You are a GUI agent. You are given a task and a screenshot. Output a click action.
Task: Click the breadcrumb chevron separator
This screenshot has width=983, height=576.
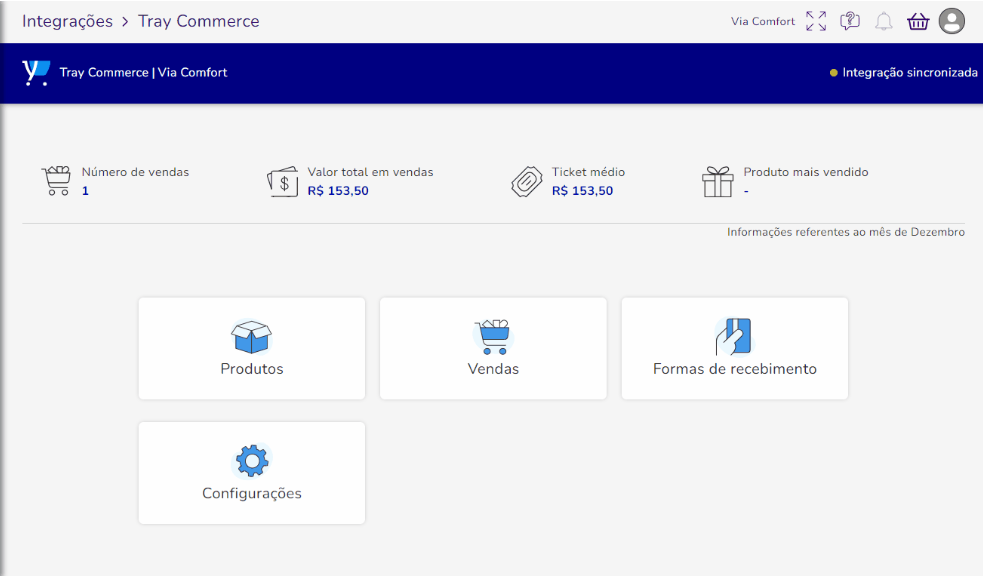(x=125, y=22)
